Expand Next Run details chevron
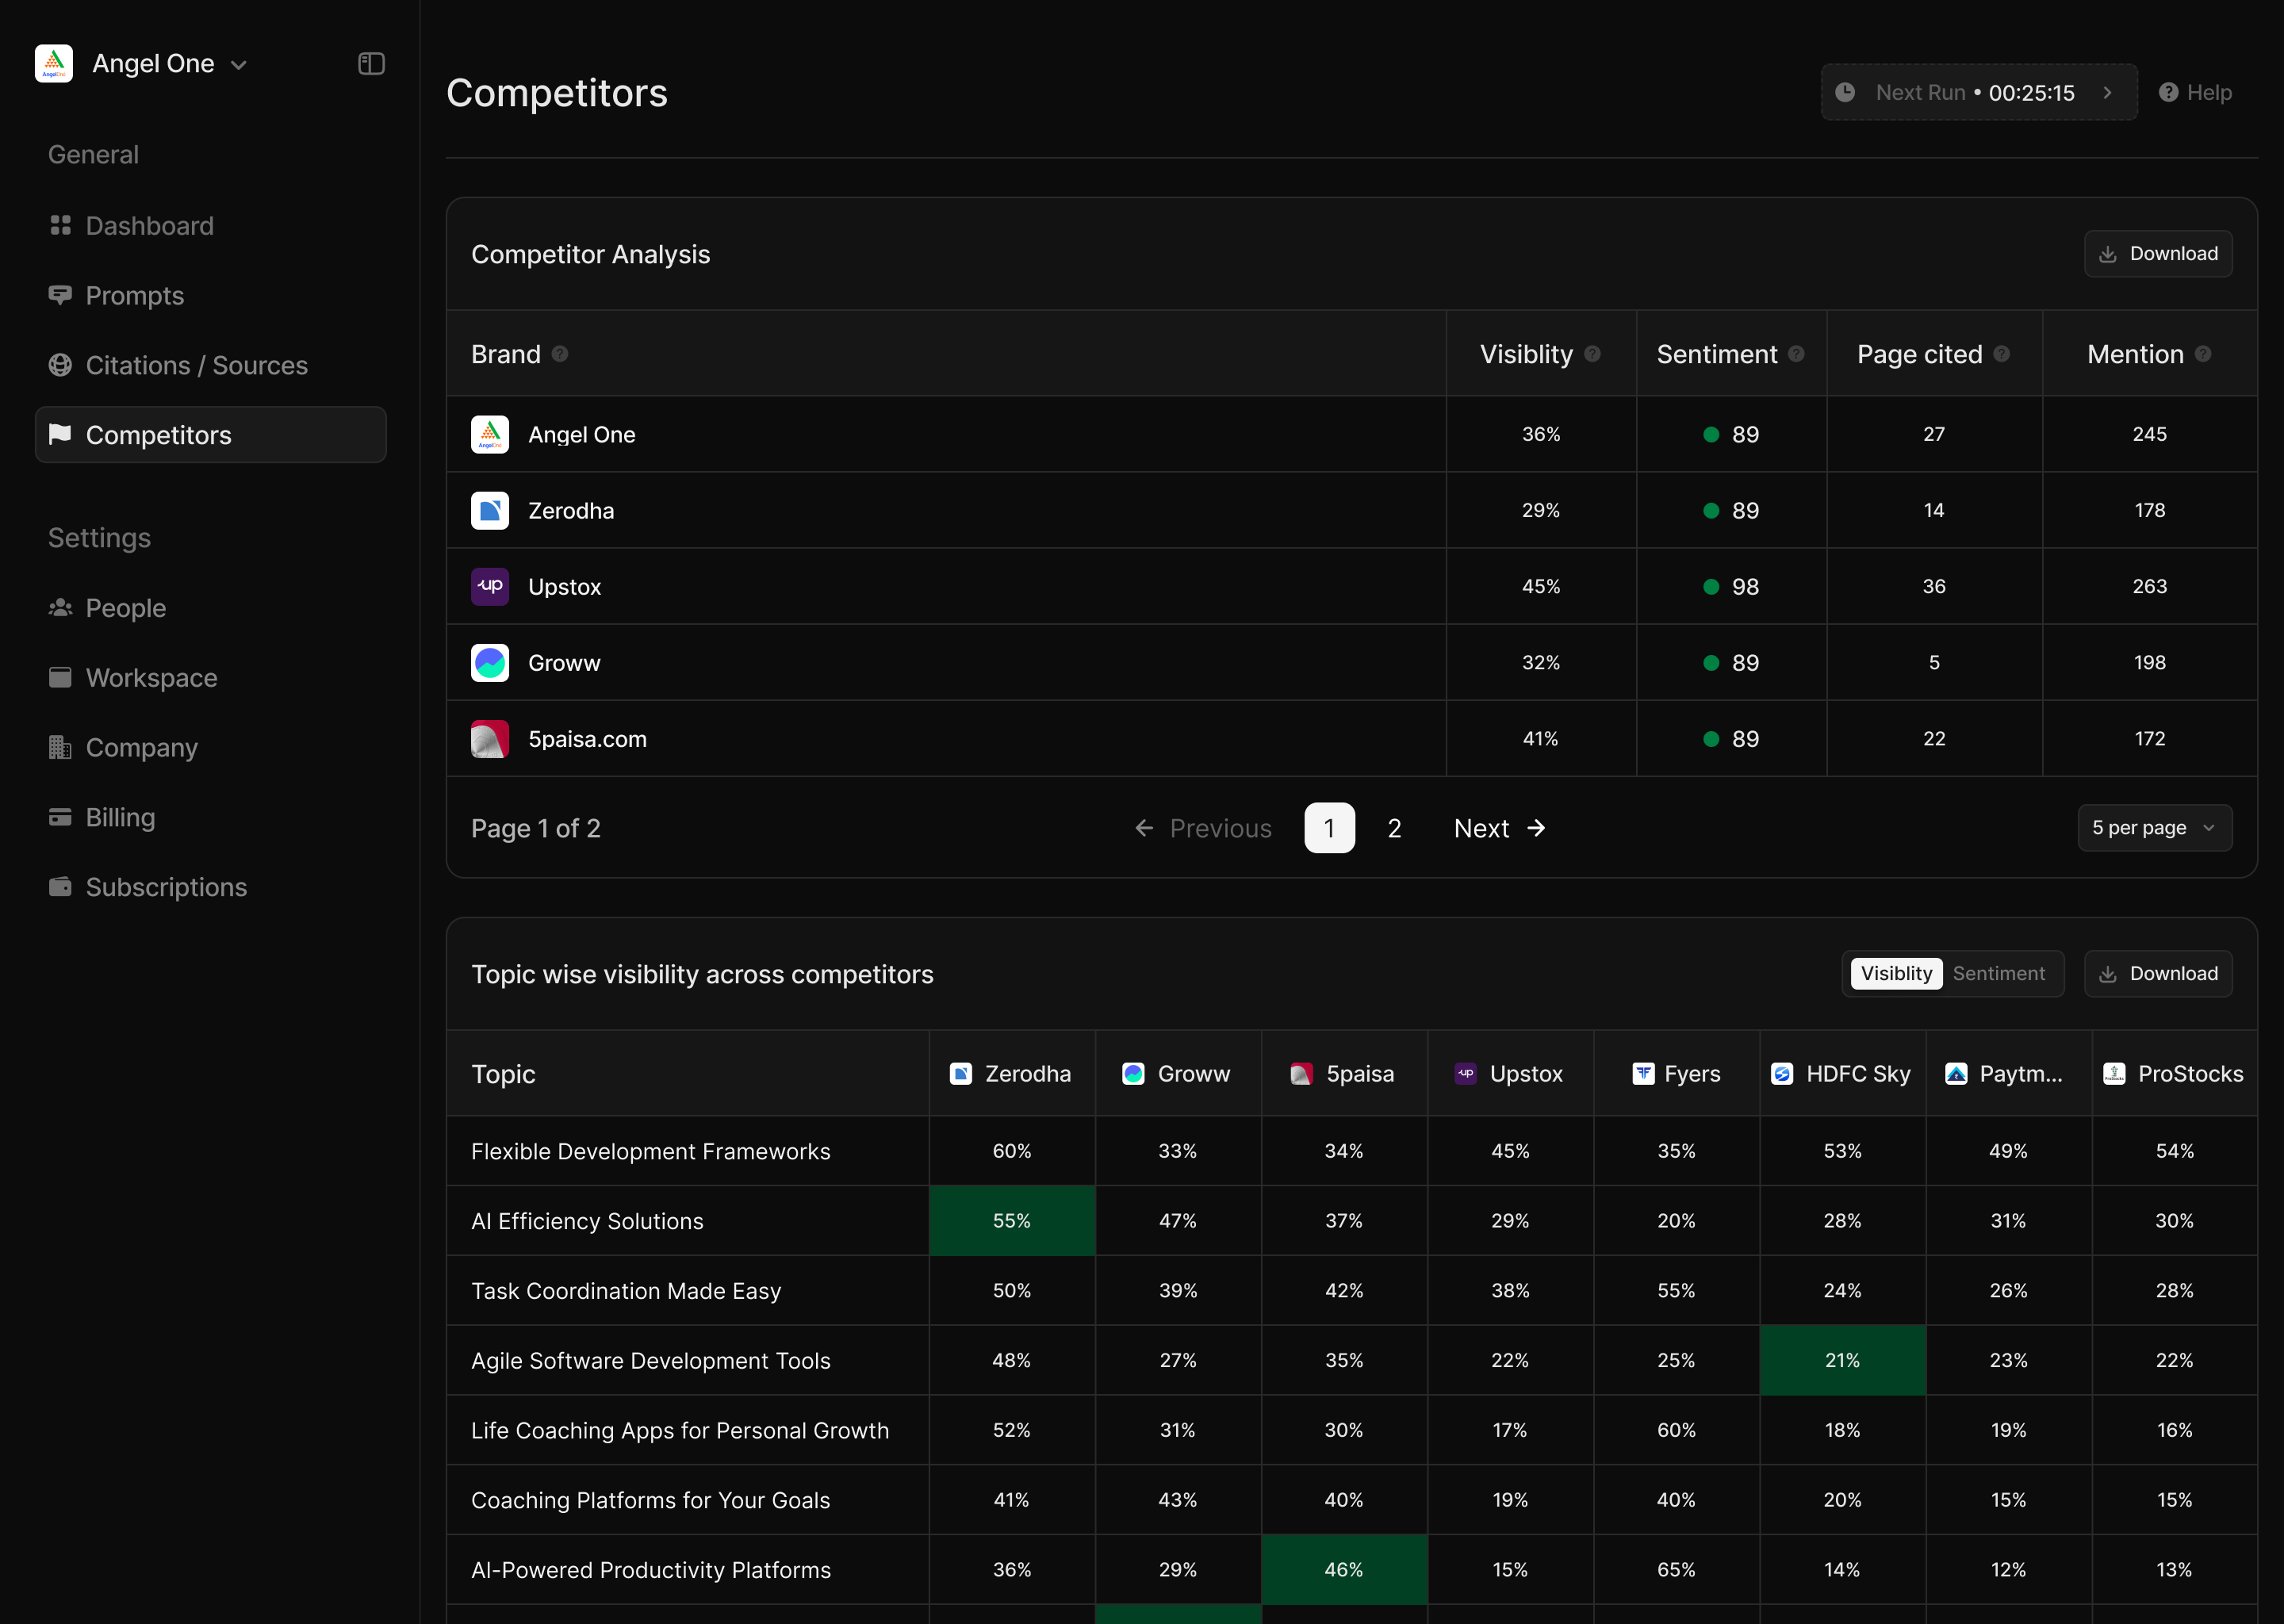This screenshot has width=2284, height=1624. point(2107,92)
